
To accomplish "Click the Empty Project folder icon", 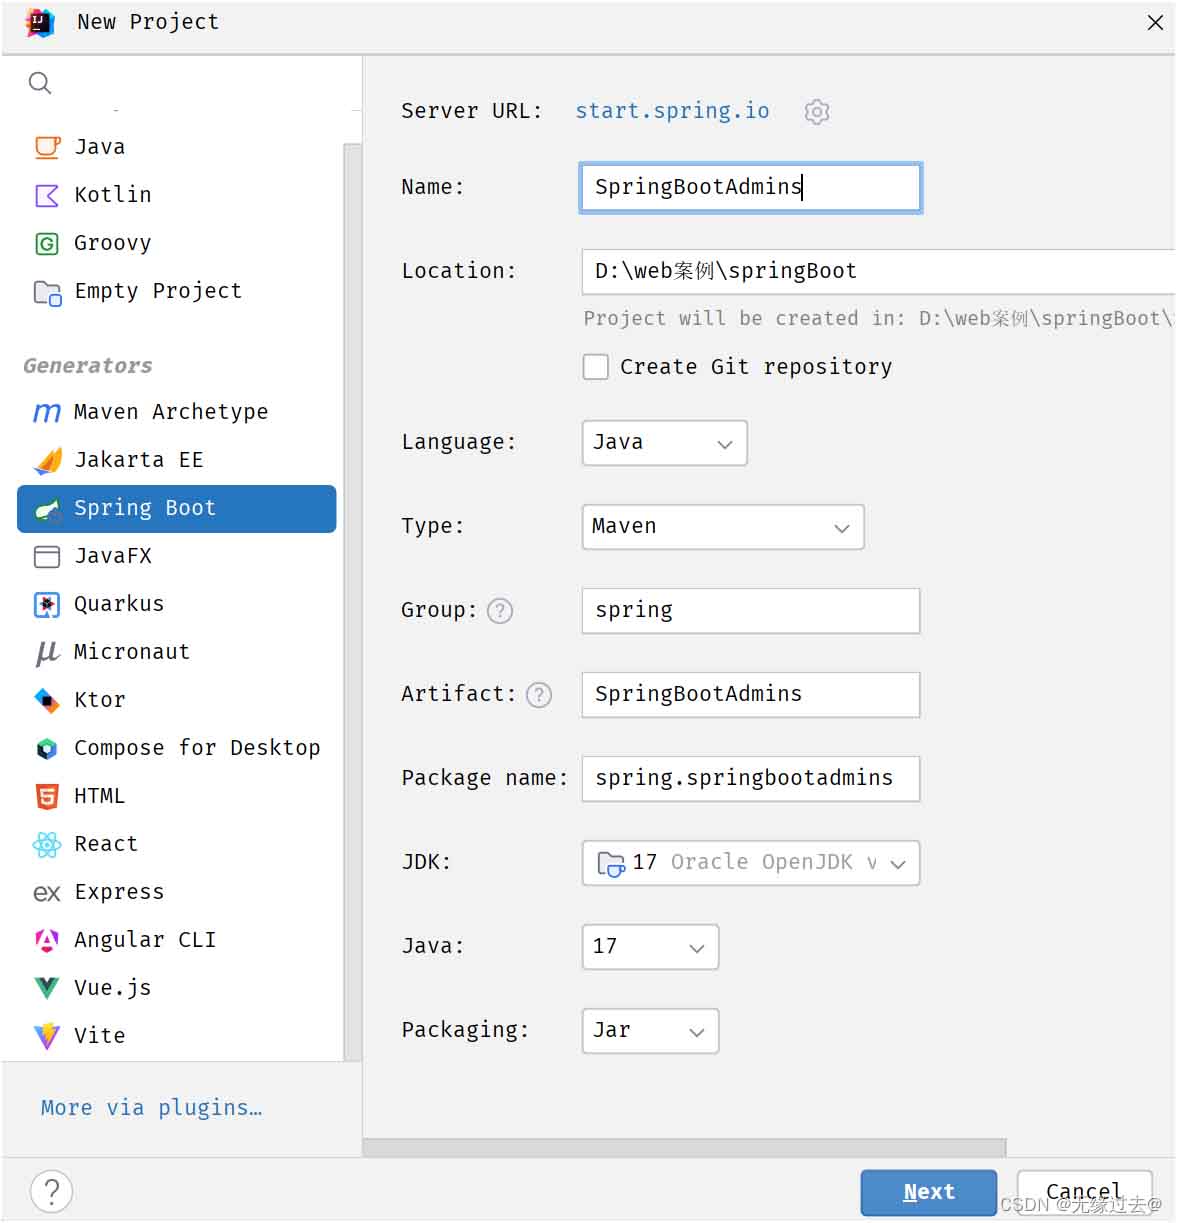I will click(x=47, y=292).
